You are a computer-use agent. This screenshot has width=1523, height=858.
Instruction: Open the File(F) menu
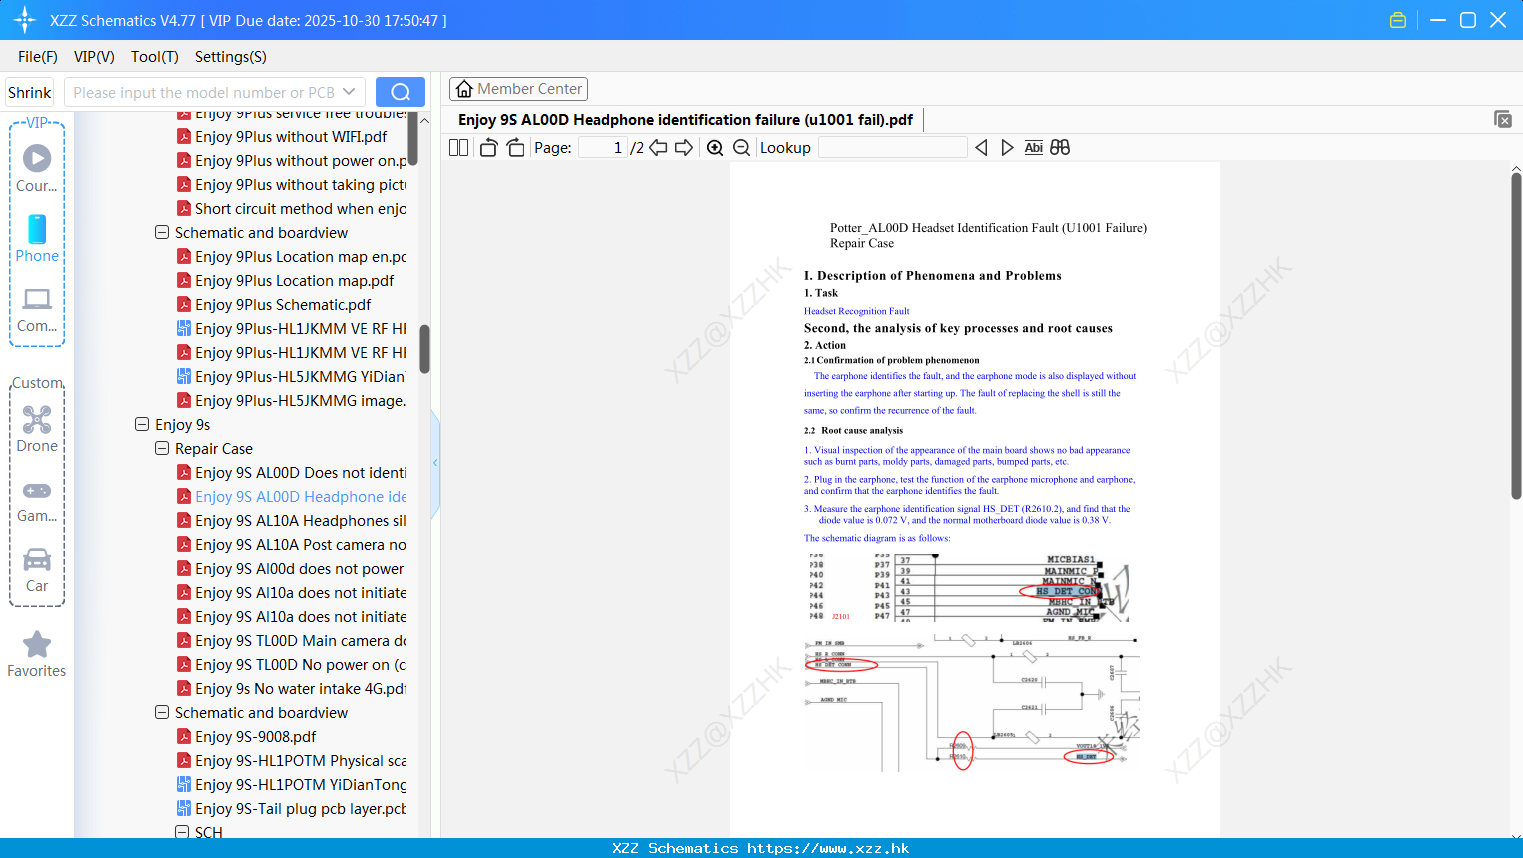(38, 57)
